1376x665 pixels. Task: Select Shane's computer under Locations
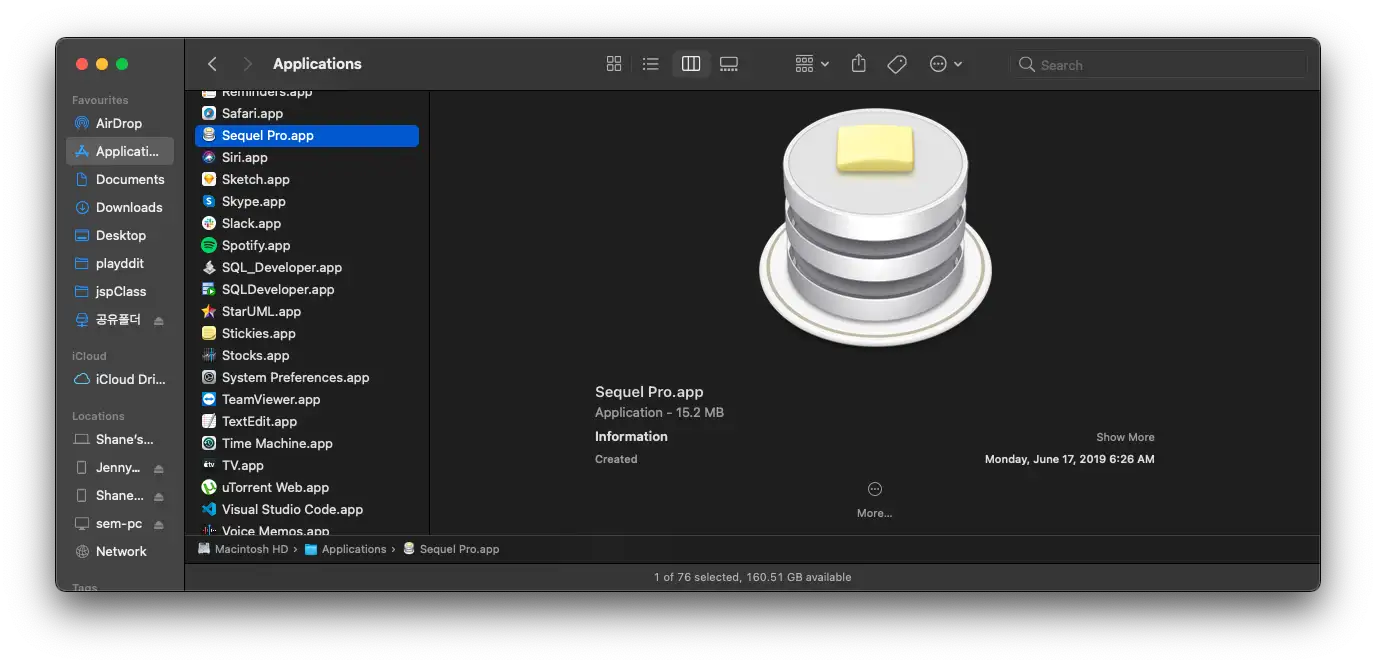click(x=120, y=439)
